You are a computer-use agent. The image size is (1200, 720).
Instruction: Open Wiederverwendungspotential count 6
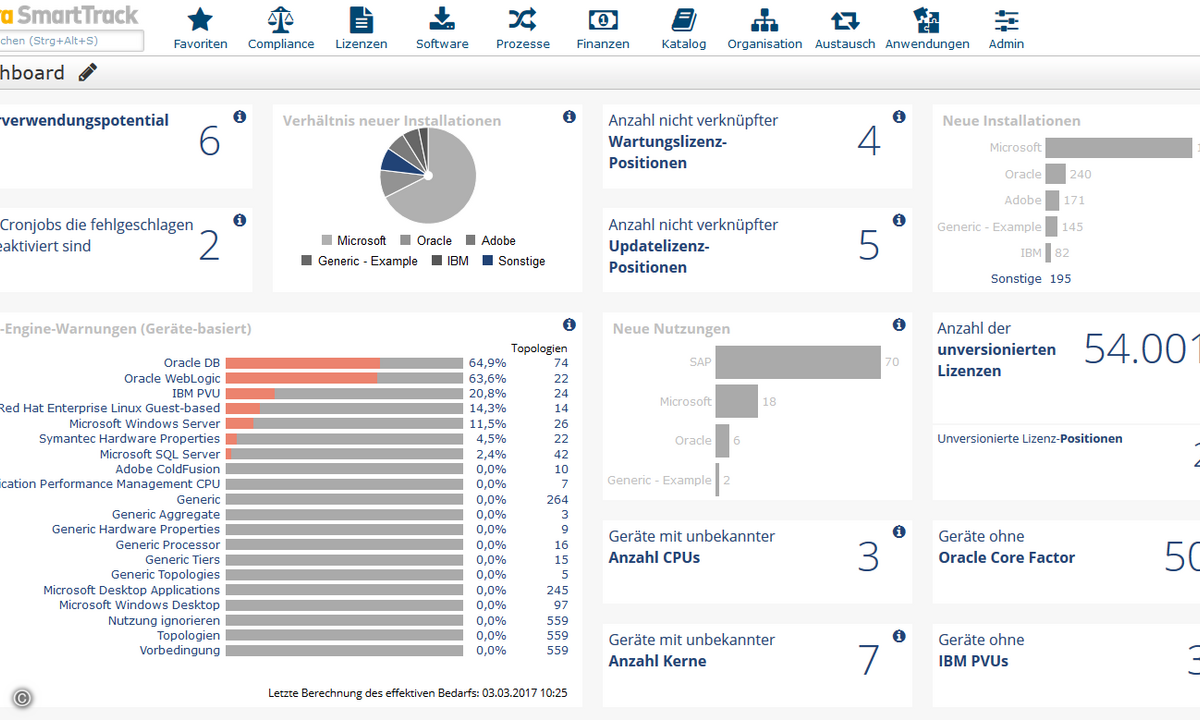tap(209, 141)
